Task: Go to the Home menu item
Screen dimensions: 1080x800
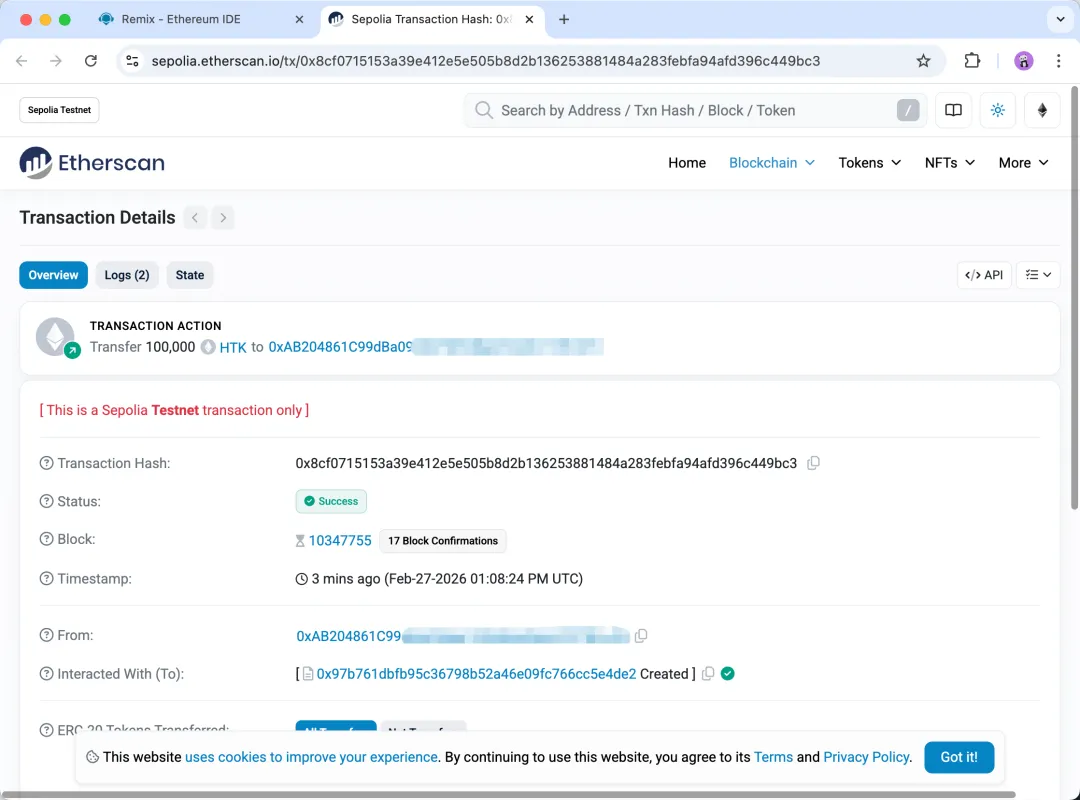Action: pyautogui.click(x=687, y=163)
